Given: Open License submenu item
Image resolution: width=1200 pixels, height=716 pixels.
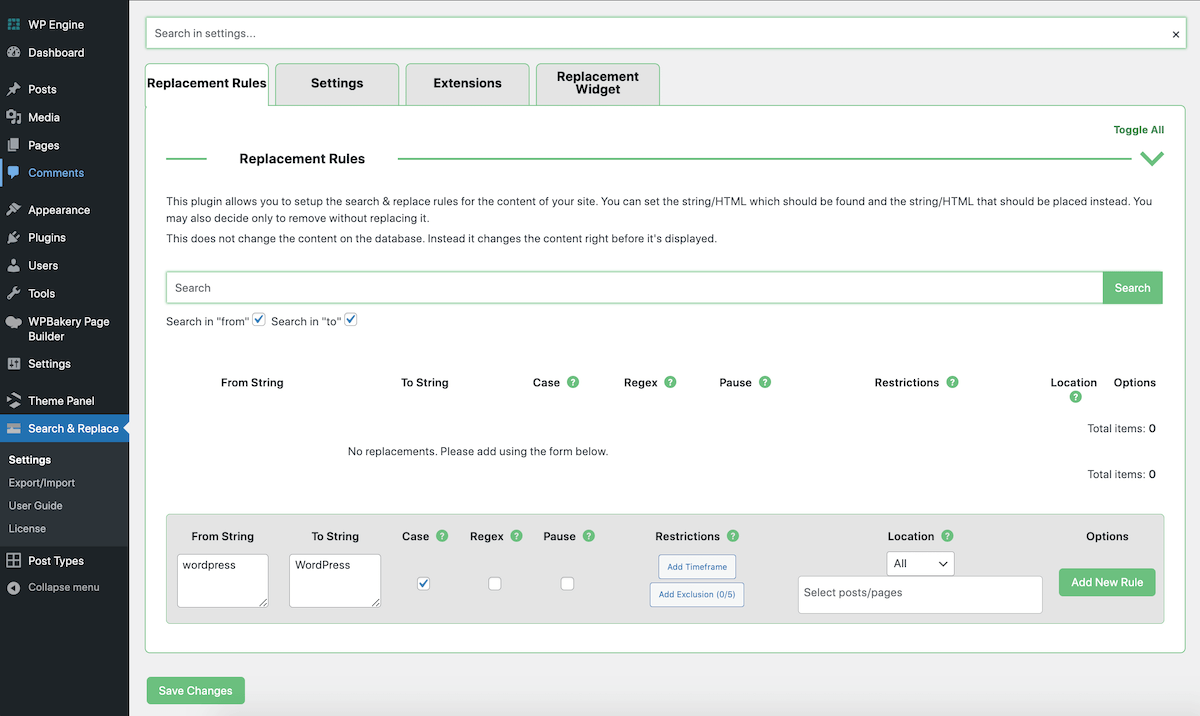Looking at the screenshot, I should tap(27, 529).
